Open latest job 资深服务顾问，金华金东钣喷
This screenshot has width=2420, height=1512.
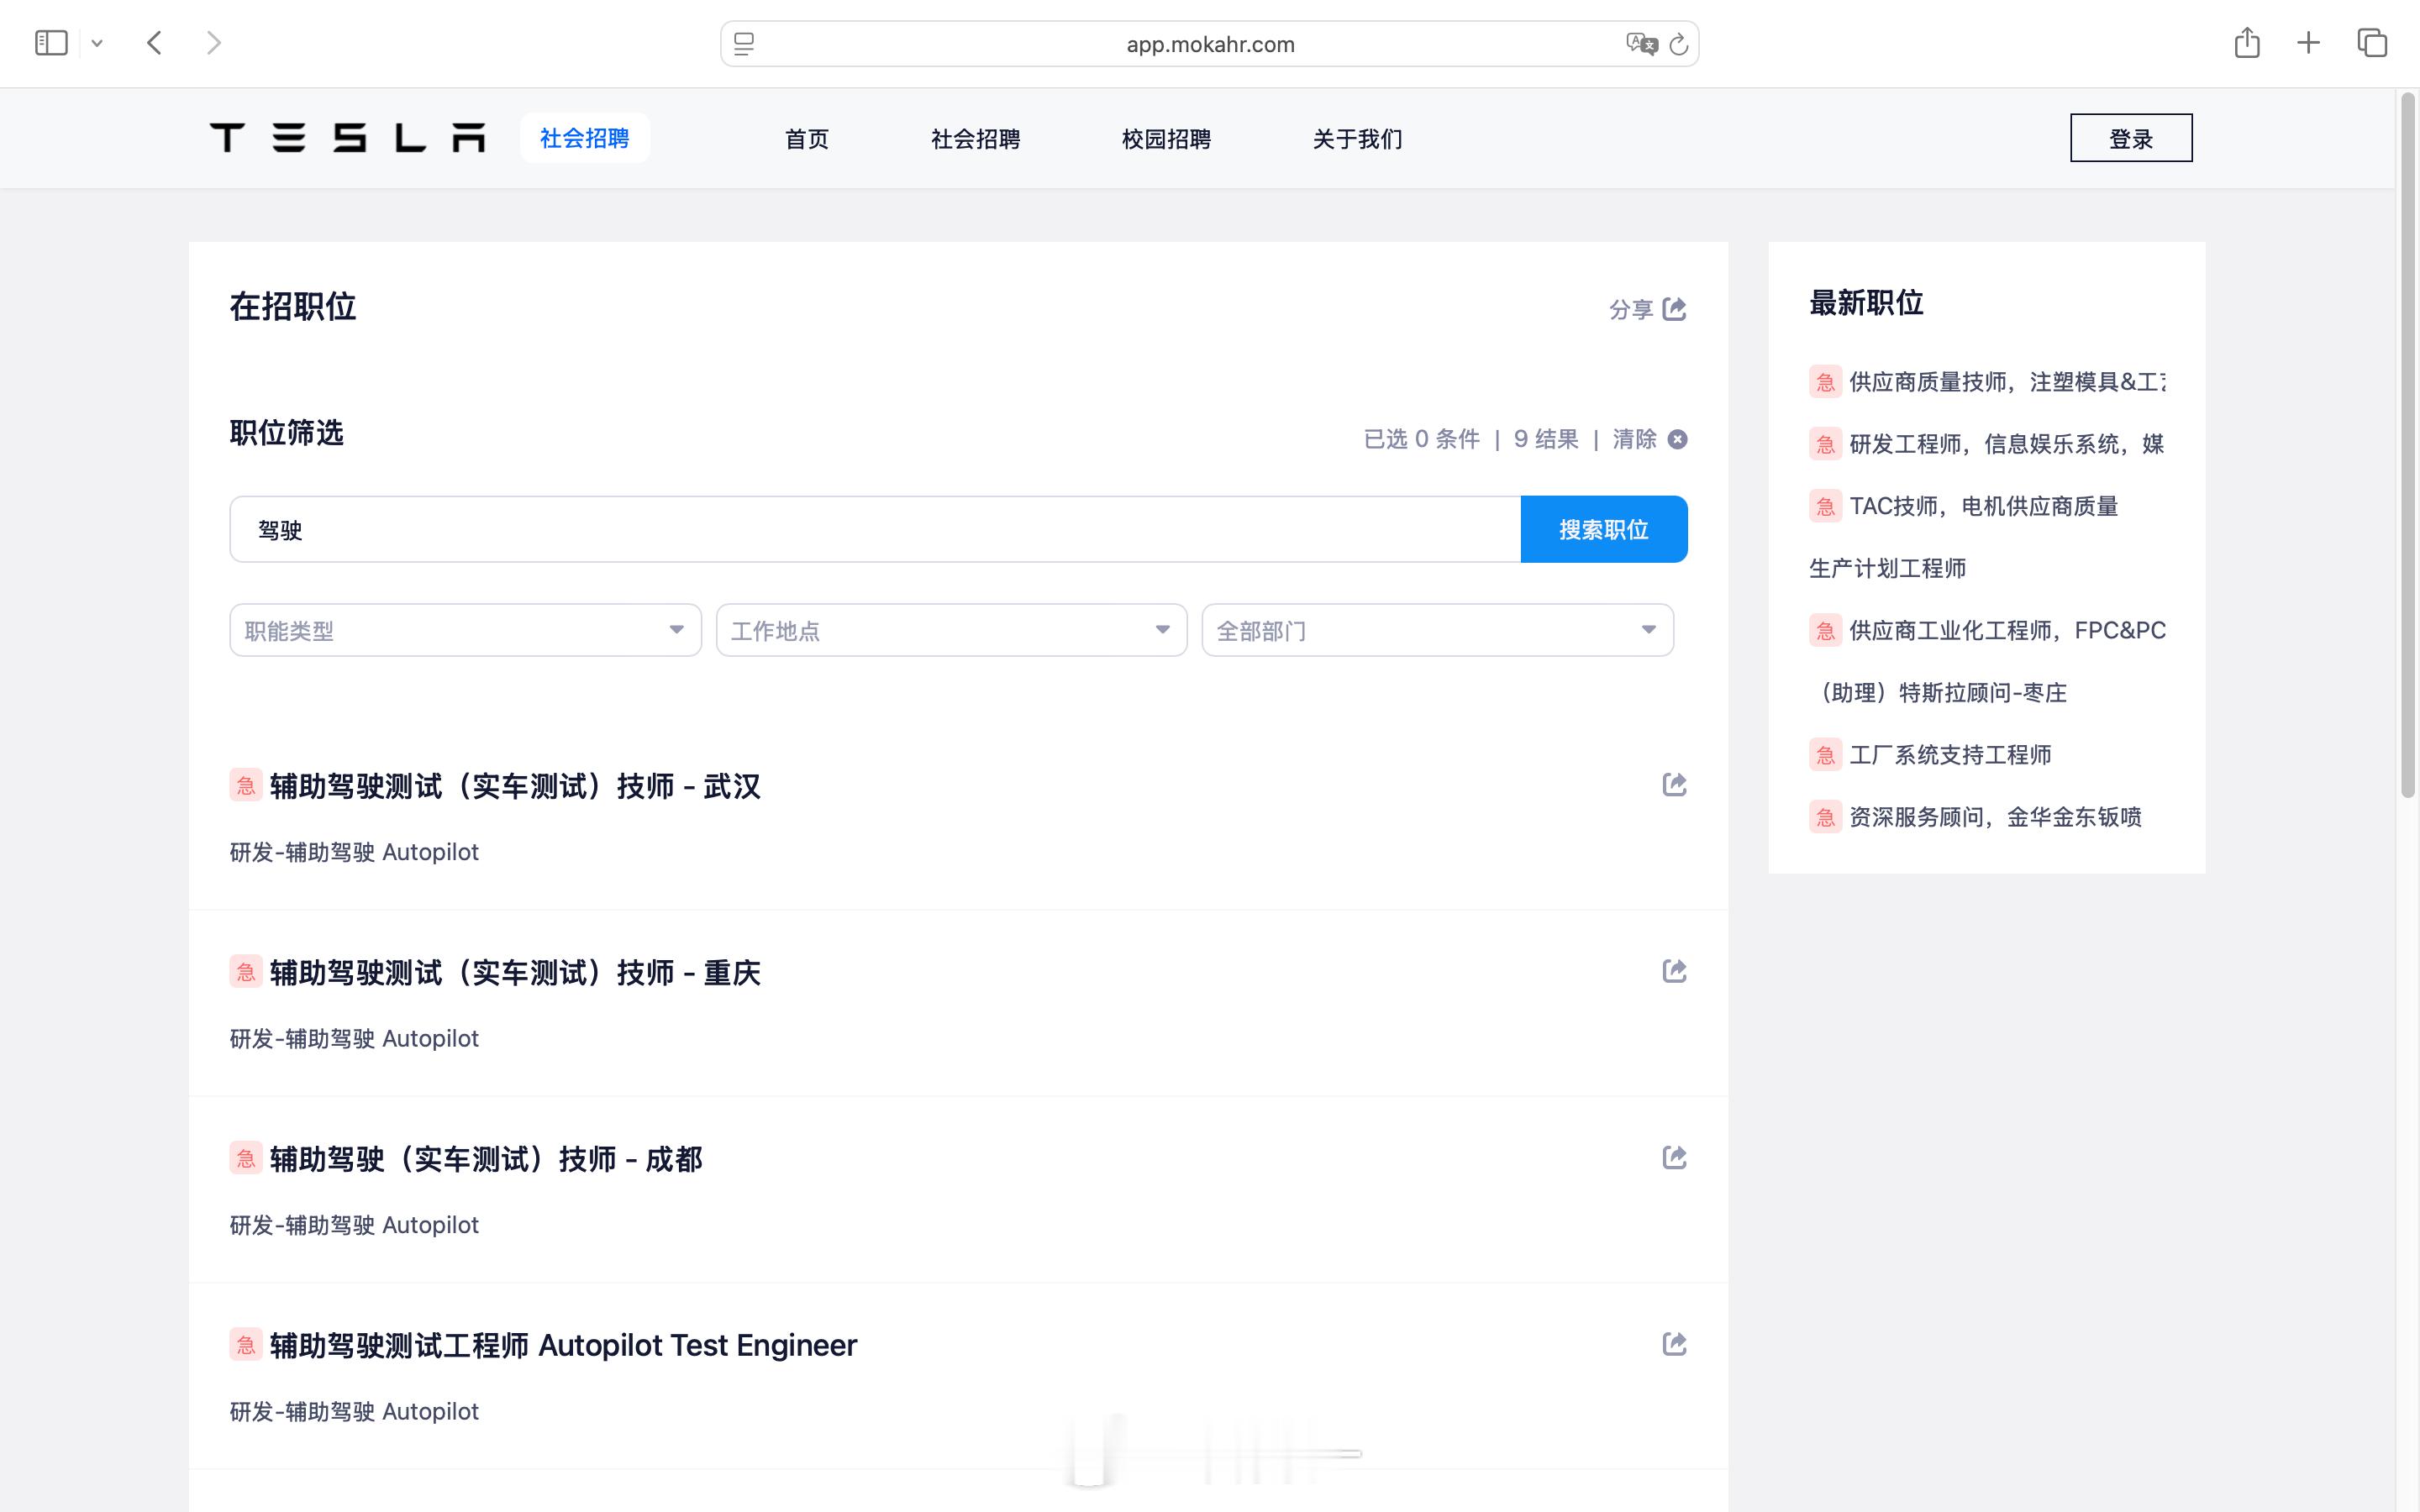[1995, 817]
